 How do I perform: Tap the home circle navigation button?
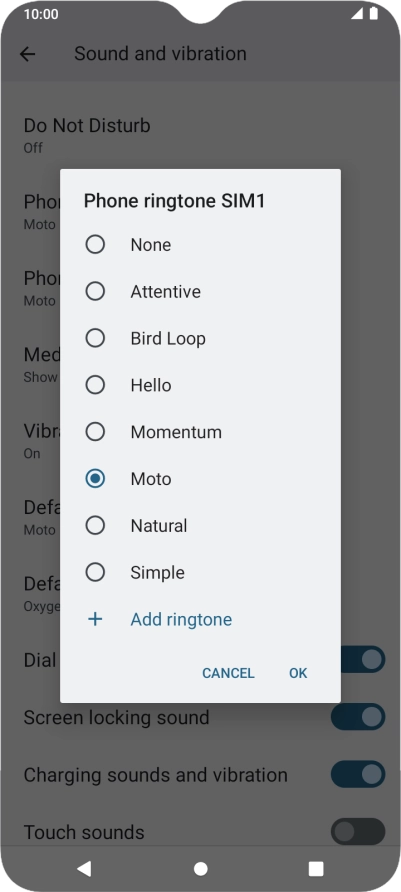click(x=200, y=868)
